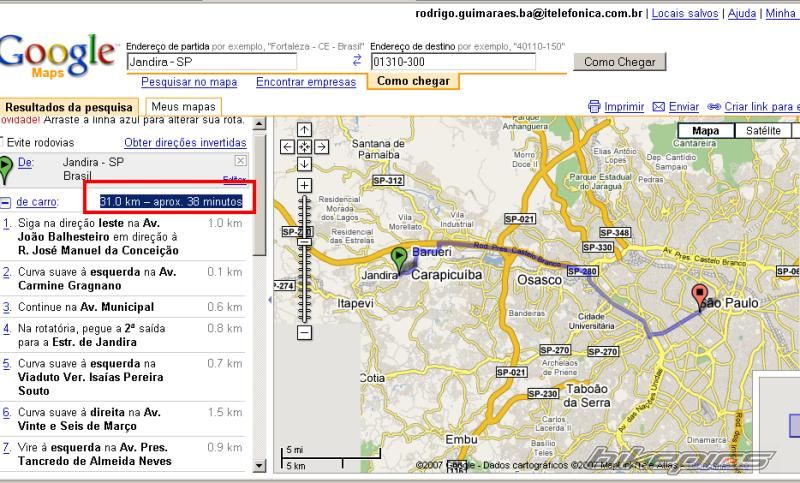Click the Embu label on the map
The width and height of the screenshot is (800, 483).
point(461,440)
